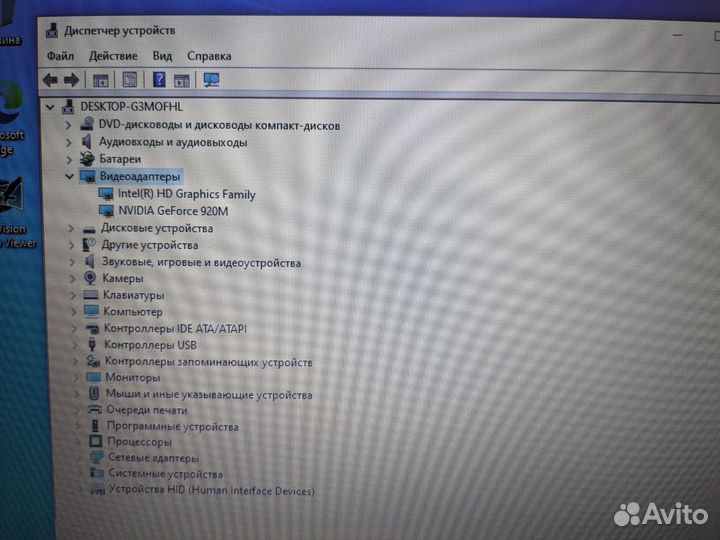Open the Microsoft Edge desktop shortcut
This screenshot has height=540, width=720.
[11, 117]
